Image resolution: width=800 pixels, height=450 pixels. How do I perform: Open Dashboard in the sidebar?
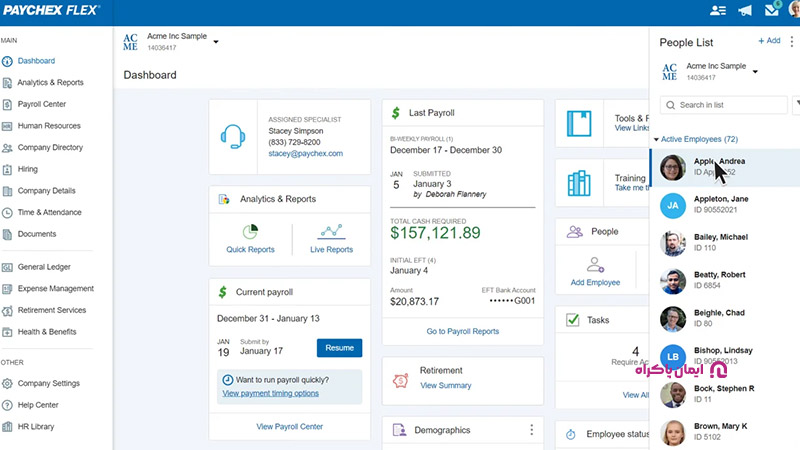36,61
